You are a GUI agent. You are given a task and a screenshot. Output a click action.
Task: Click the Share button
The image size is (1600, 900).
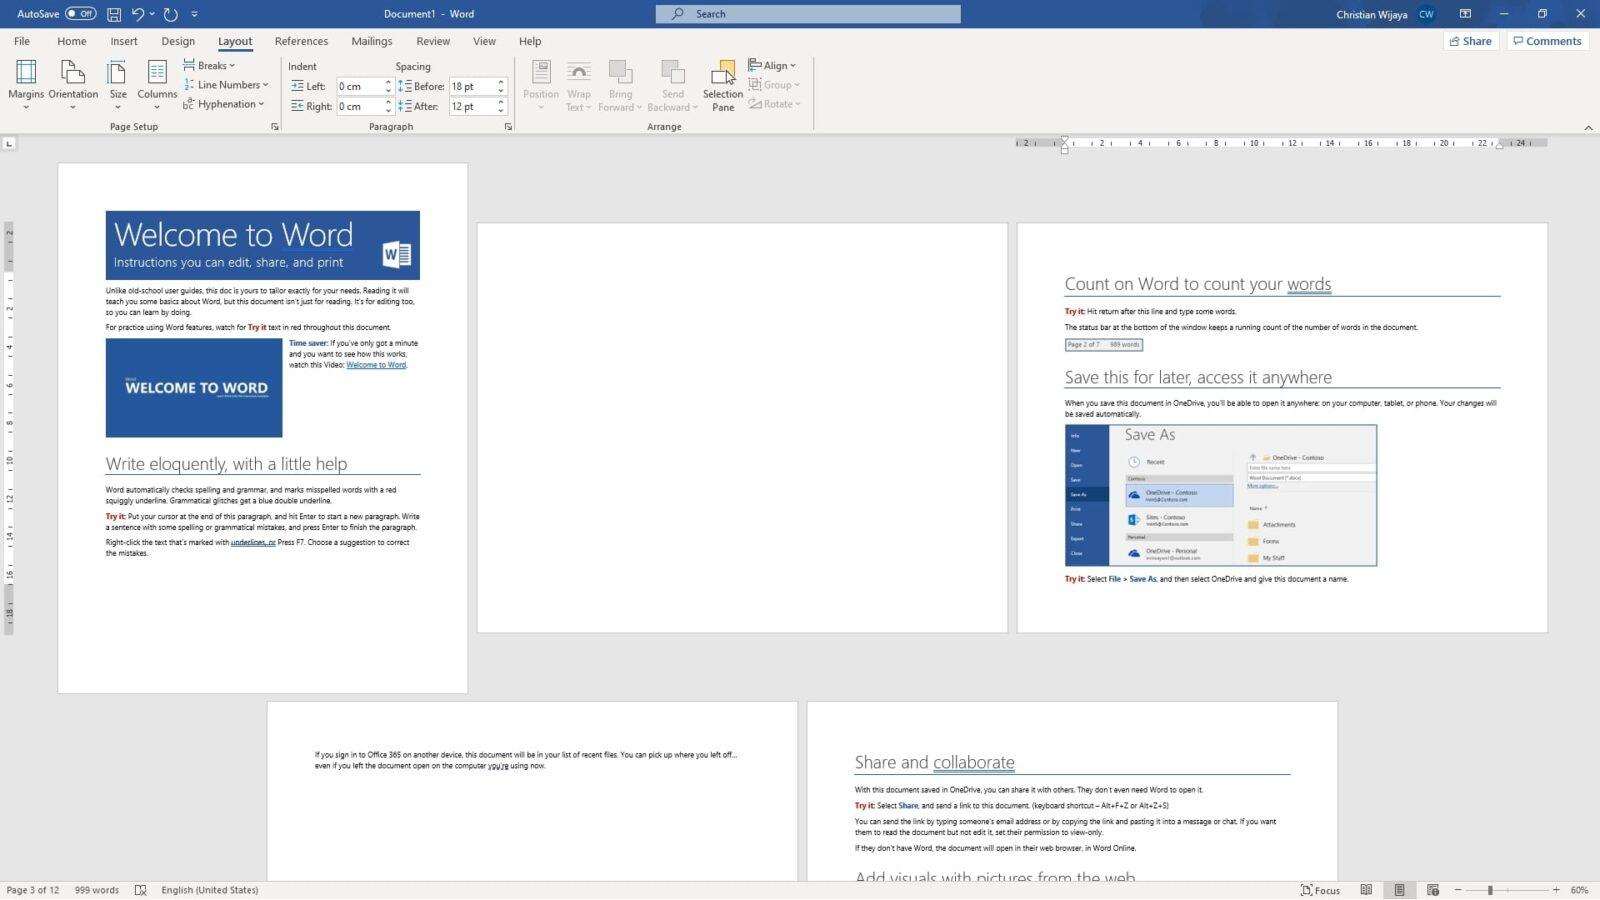click(x=1469, y=41)
